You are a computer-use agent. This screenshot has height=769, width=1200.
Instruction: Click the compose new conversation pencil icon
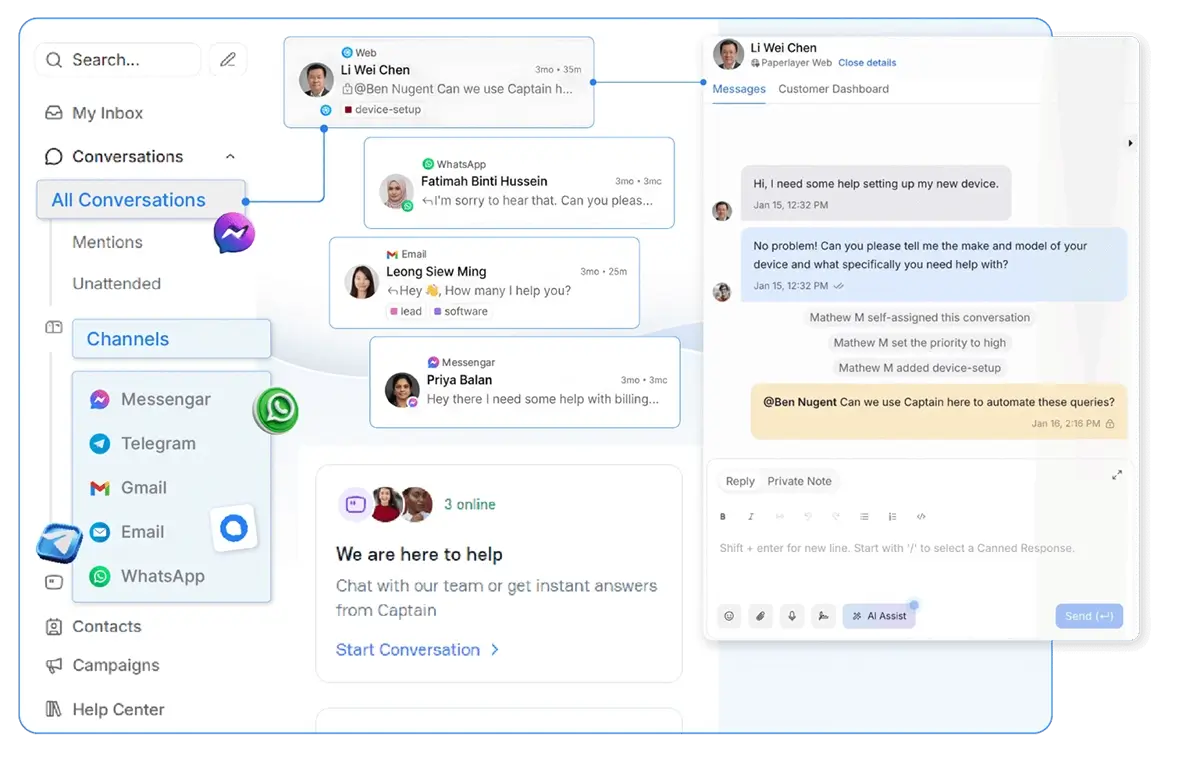point(228,60)
